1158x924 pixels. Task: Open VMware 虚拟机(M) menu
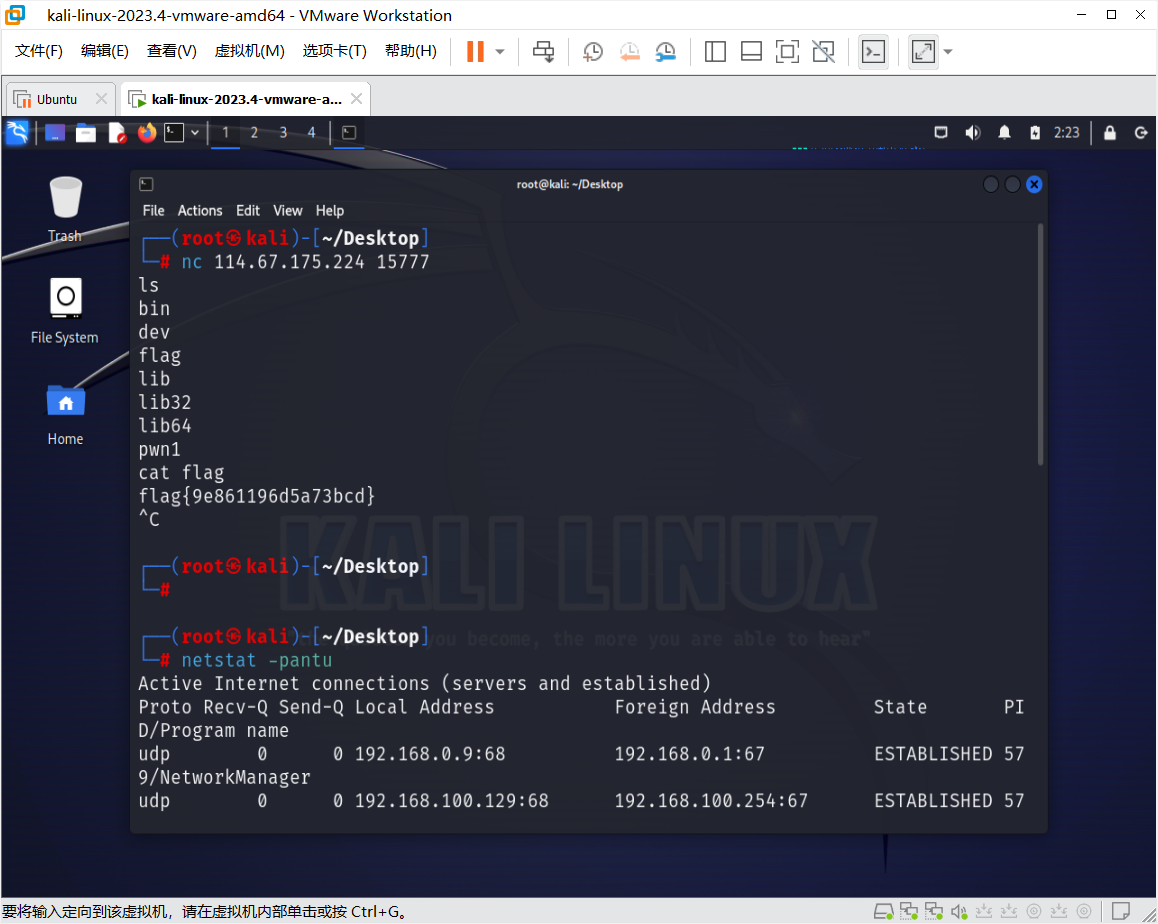click(x=249, y=51)
